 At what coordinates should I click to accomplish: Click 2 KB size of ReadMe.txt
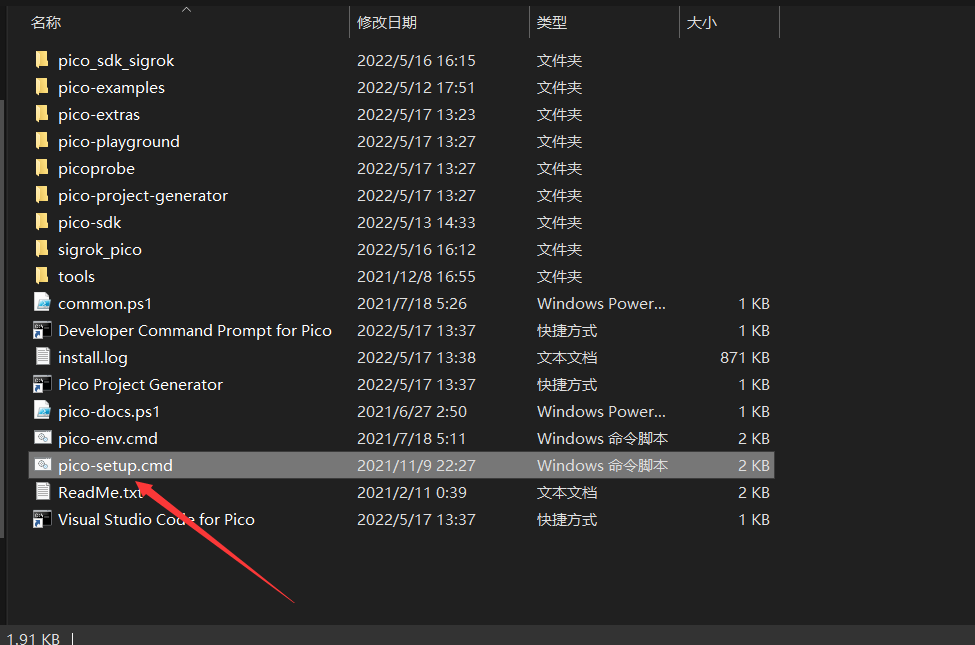click(x=754, y=493)
